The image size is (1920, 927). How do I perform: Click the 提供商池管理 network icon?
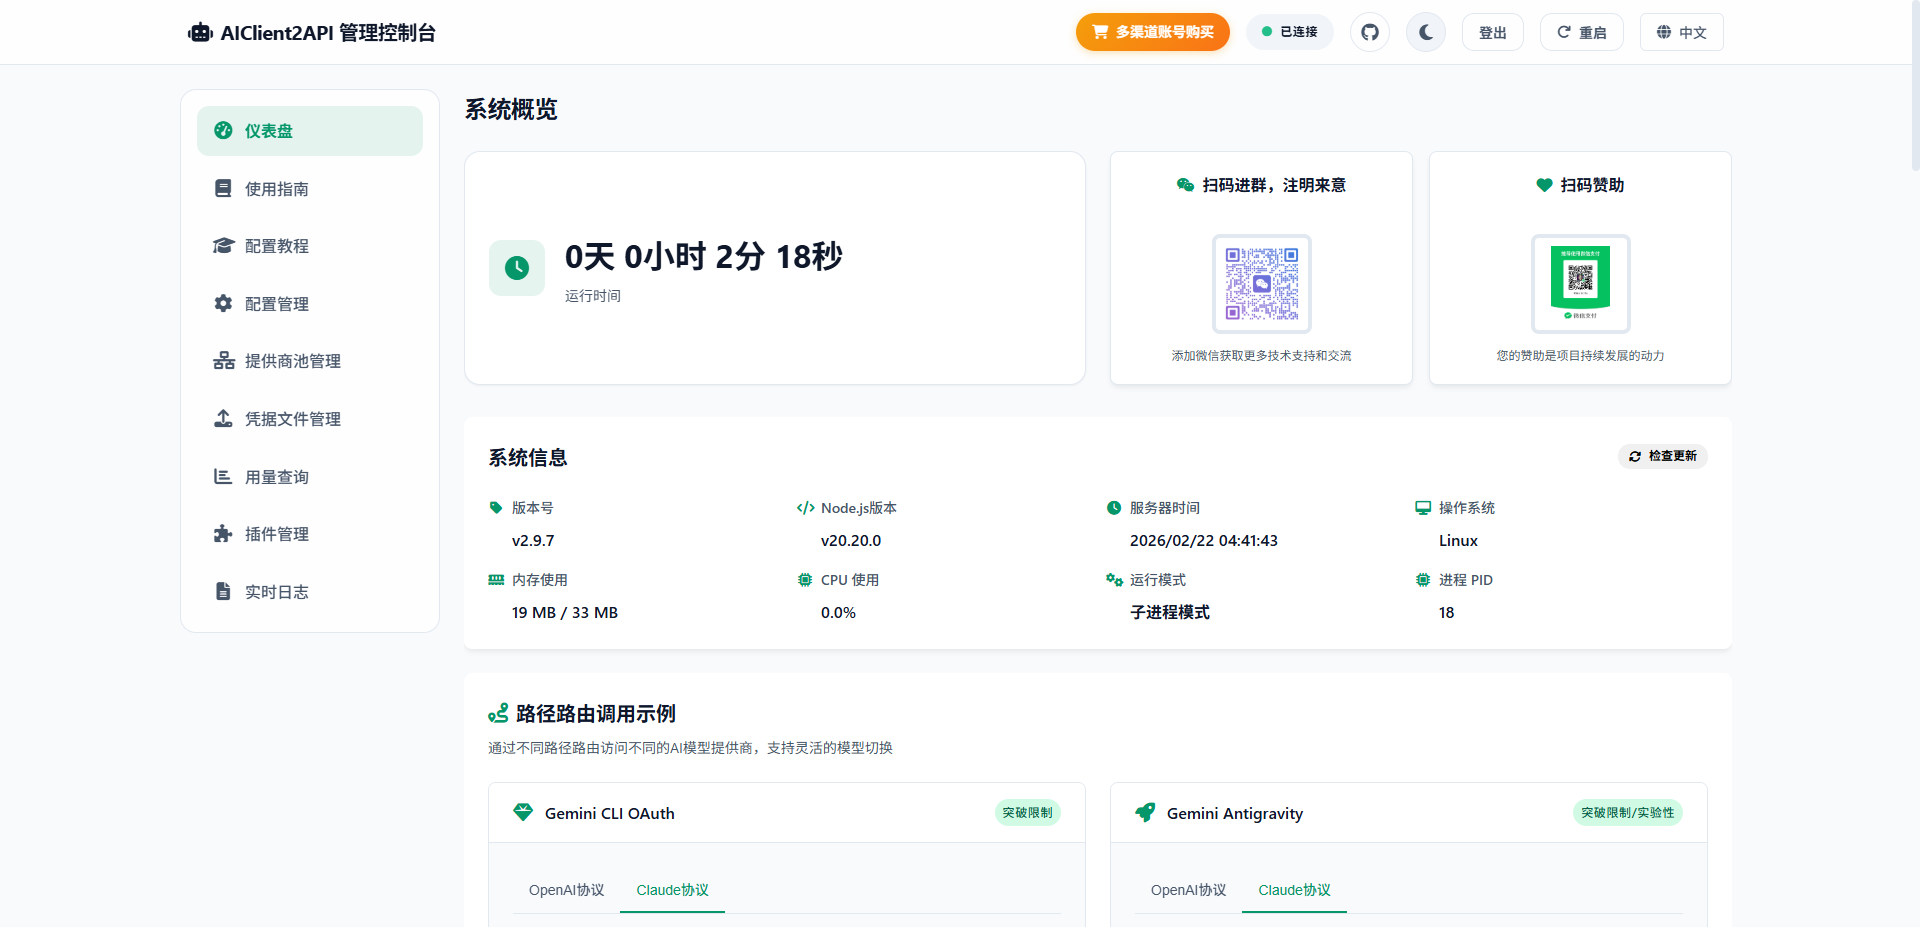(x=223, y=361)
